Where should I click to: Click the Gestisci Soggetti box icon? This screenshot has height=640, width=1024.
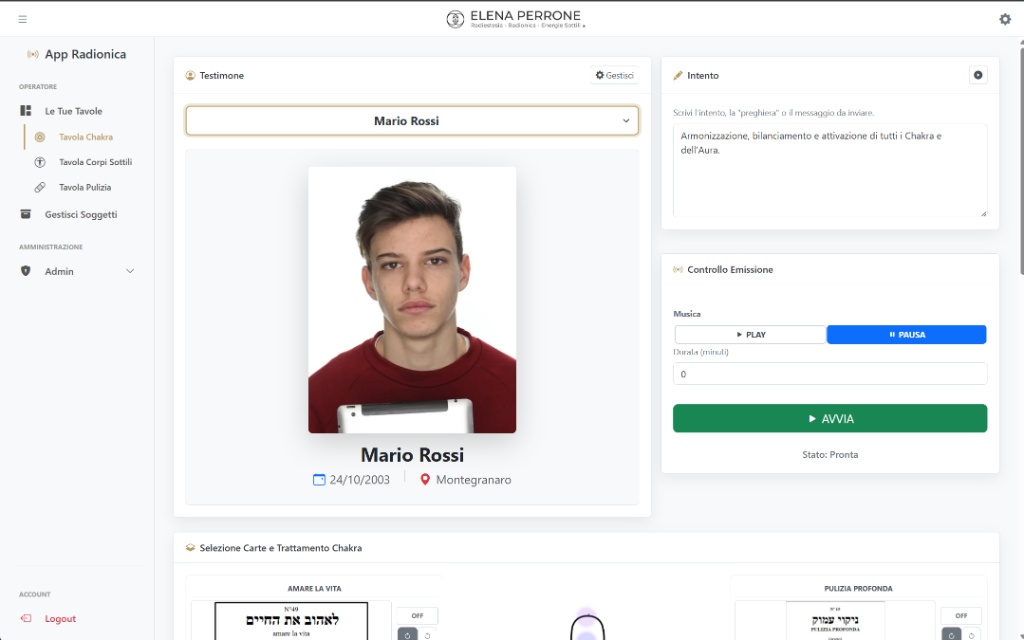click(x=26, y=214)
